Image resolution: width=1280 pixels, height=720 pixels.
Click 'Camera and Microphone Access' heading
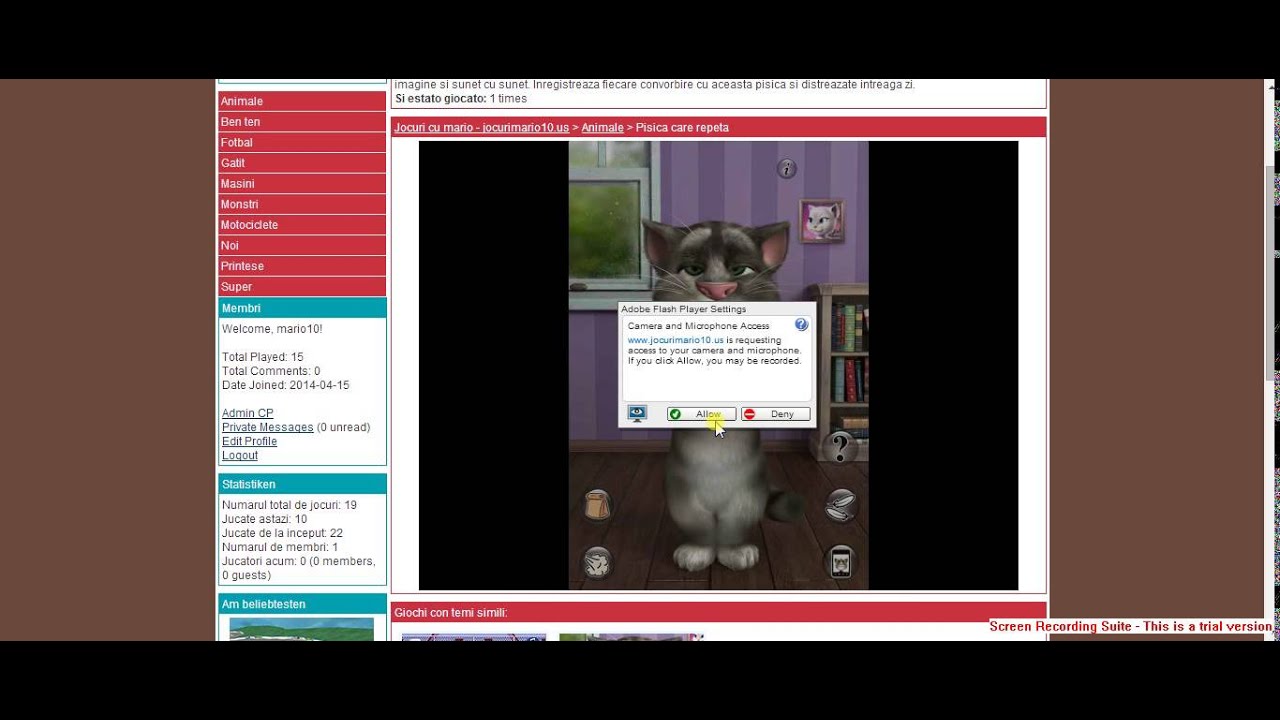698,326
